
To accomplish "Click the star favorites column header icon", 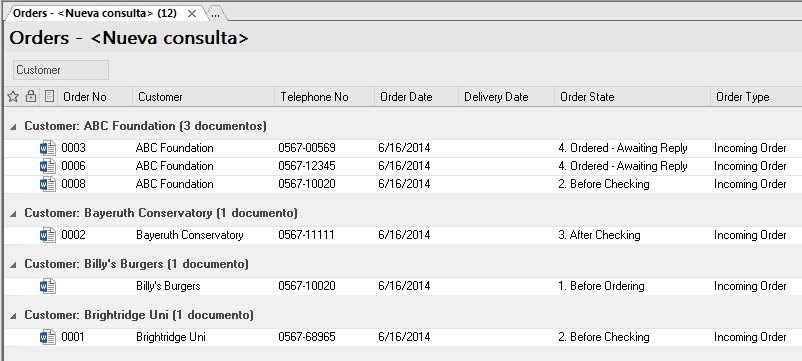I will coord(13,96).
